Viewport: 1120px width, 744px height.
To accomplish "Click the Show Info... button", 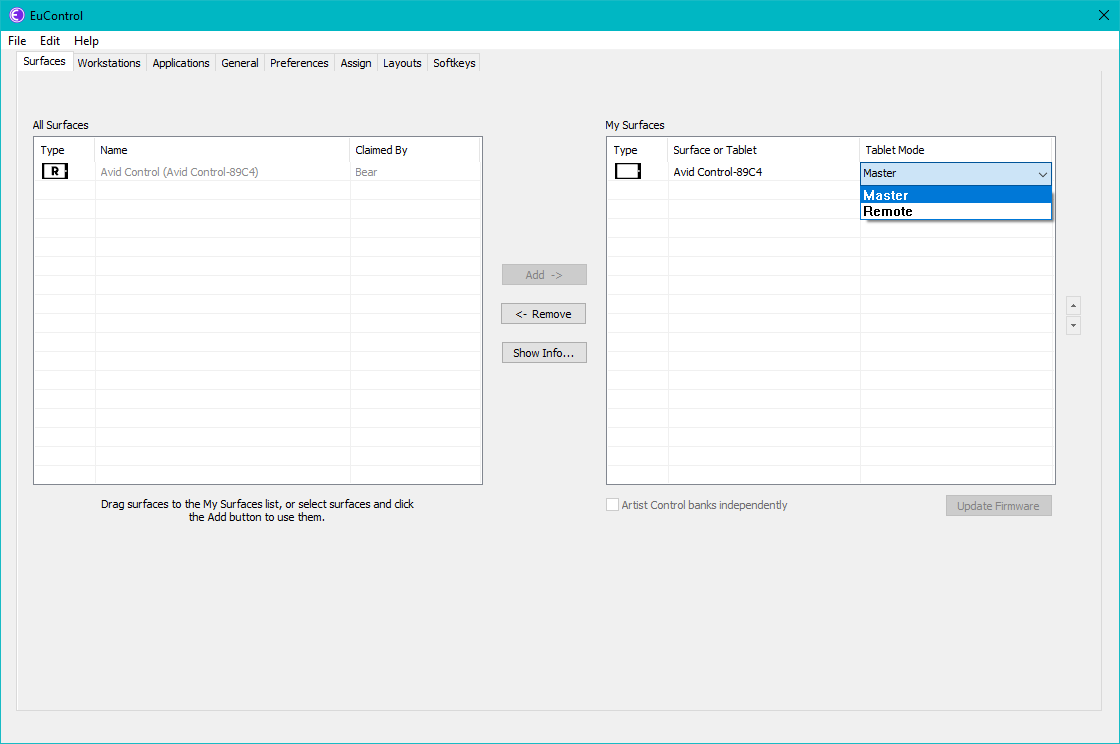I will click(543, 353).
